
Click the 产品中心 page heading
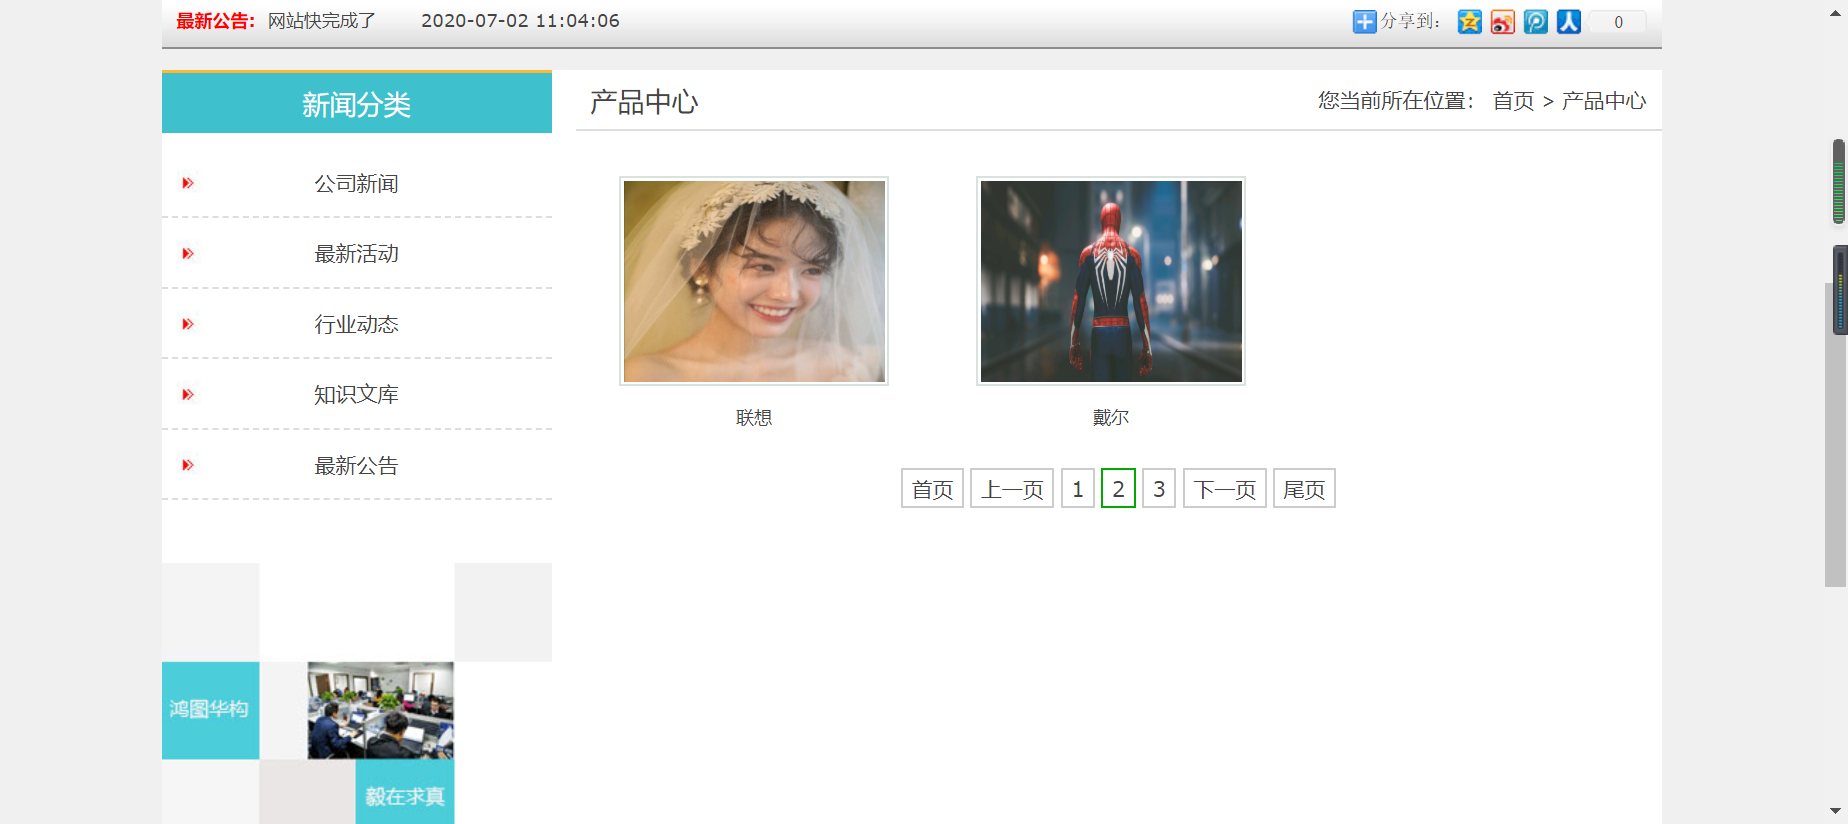(x=644, y=102)
